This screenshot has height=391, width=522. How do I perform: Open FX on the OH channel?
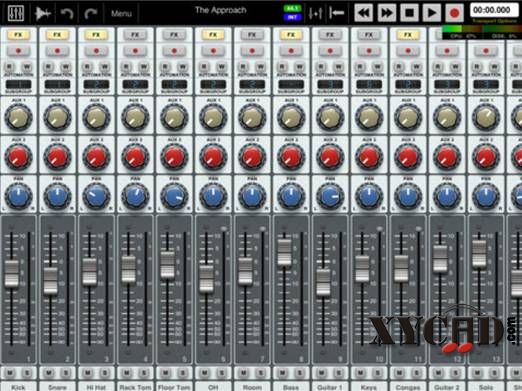[x=213, y=35]
